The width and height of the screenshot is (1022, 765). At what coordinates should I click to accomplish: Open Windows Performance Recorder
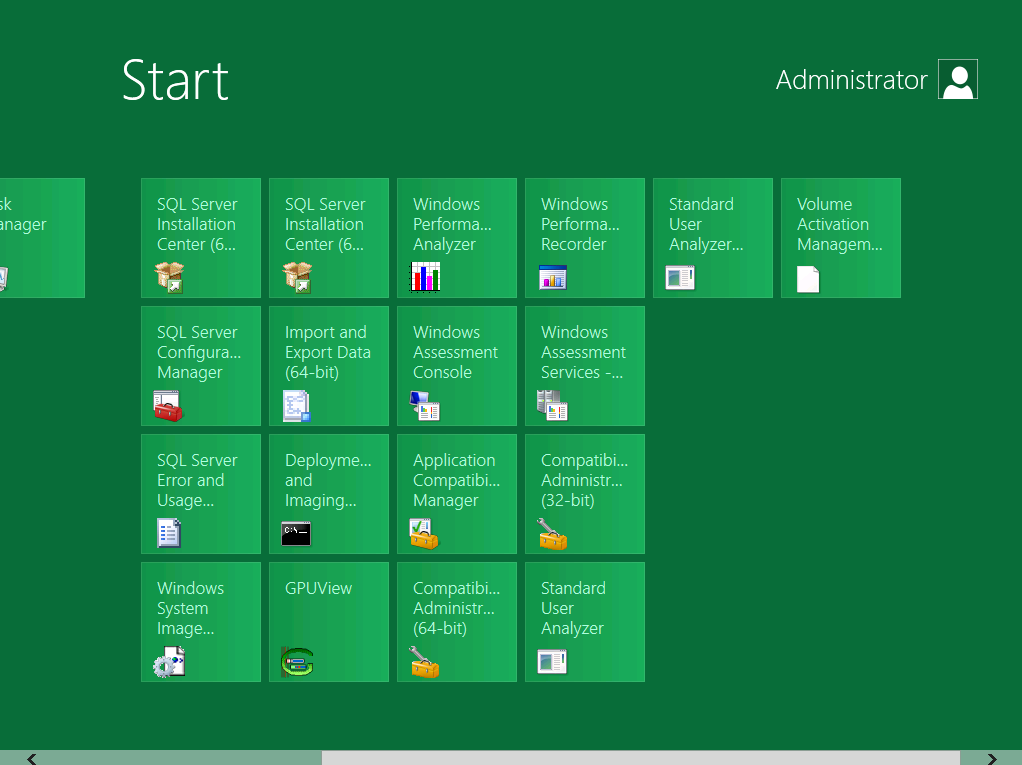pyautogui.click(x=584, y=238)
